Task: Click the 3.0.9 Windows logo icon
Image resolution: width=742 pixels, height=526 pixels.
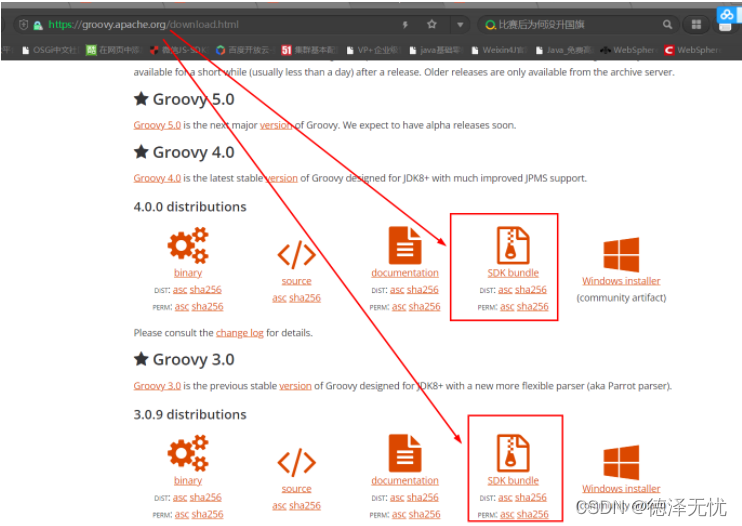Action: (x=621, y=462)
